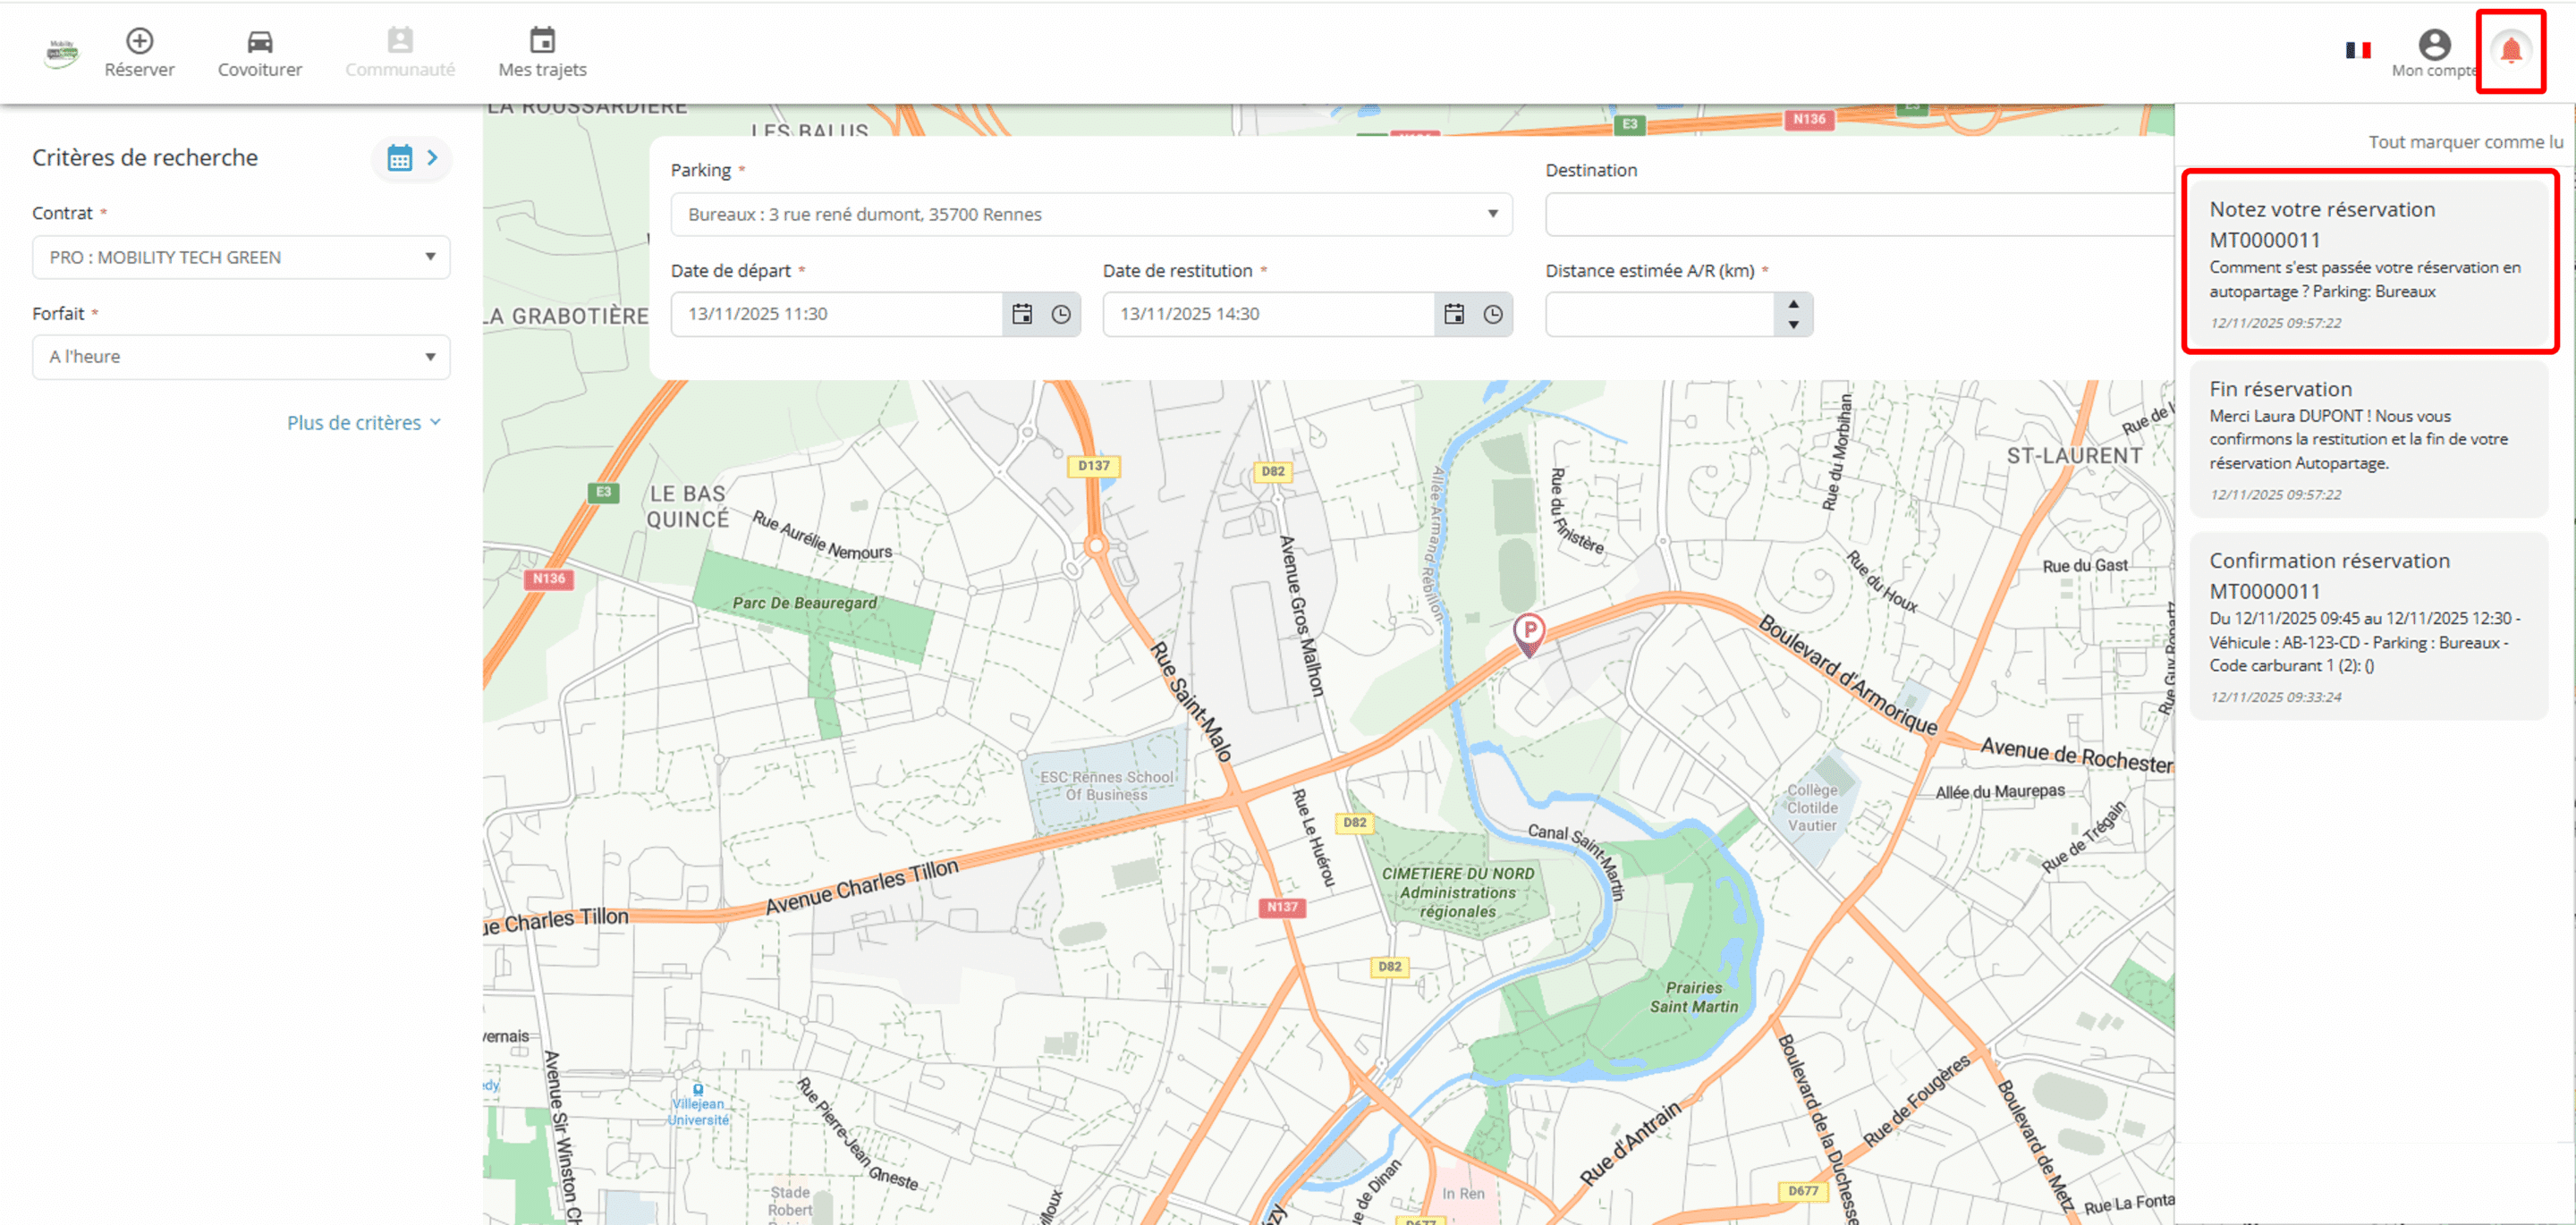Open Mes trajets page

click(x=542, y=53)
